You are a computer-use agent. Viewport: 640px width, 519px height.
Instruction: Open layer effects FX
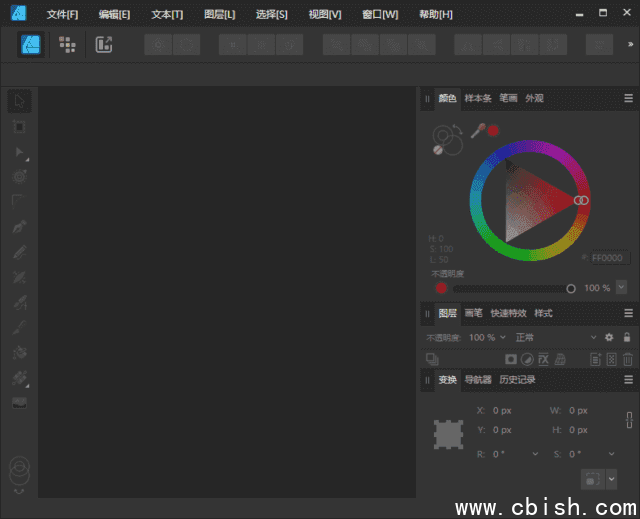click(544, 359)
